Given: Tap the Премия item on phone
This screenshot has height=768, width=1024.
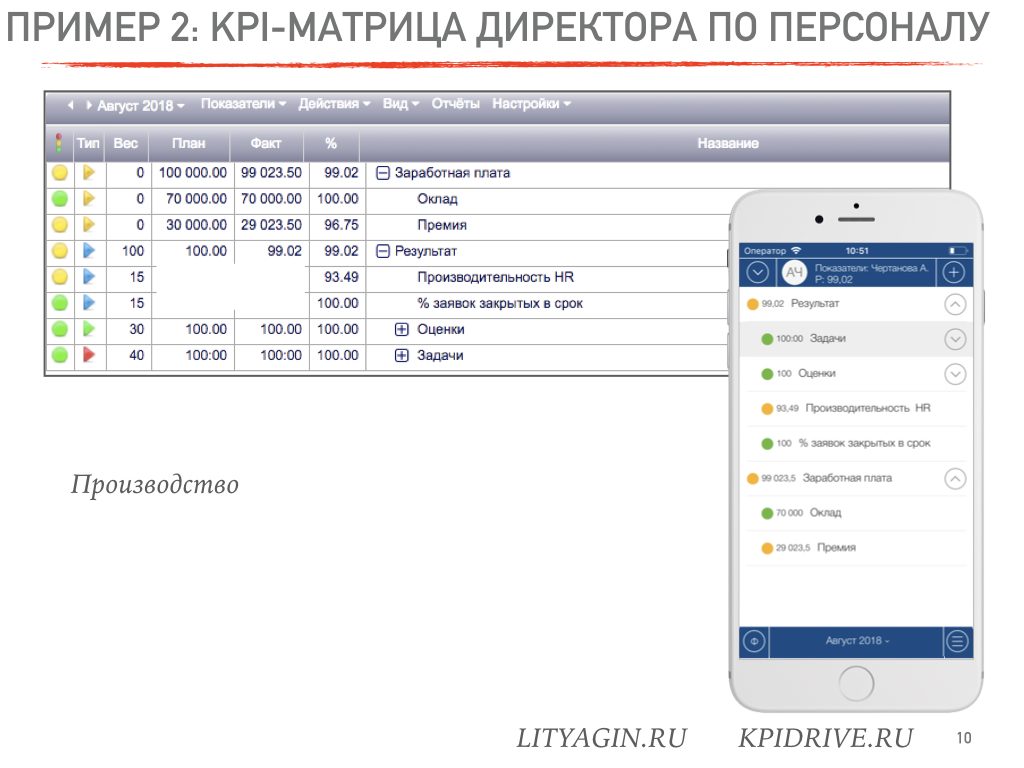Looking at the screenshot, I should [856, 548].
